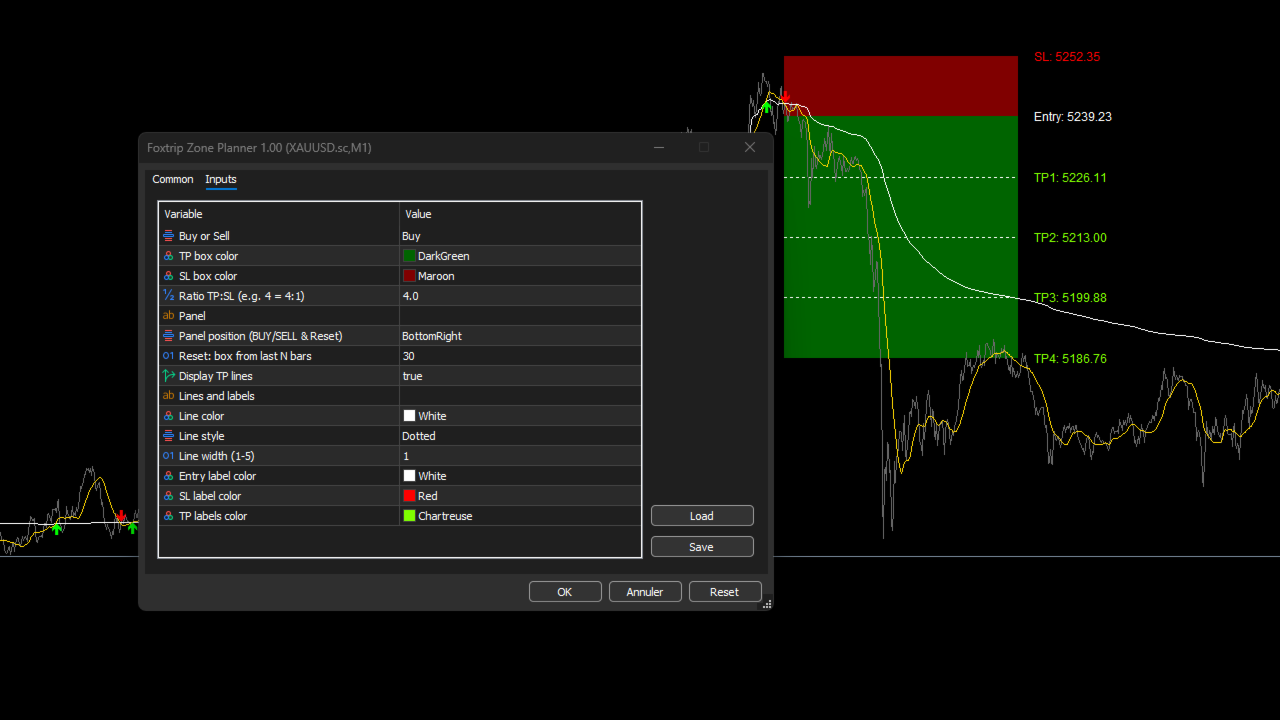Select the 'SL box color' variable name
Screen dimensions: 1280x720
pos(208,276)
